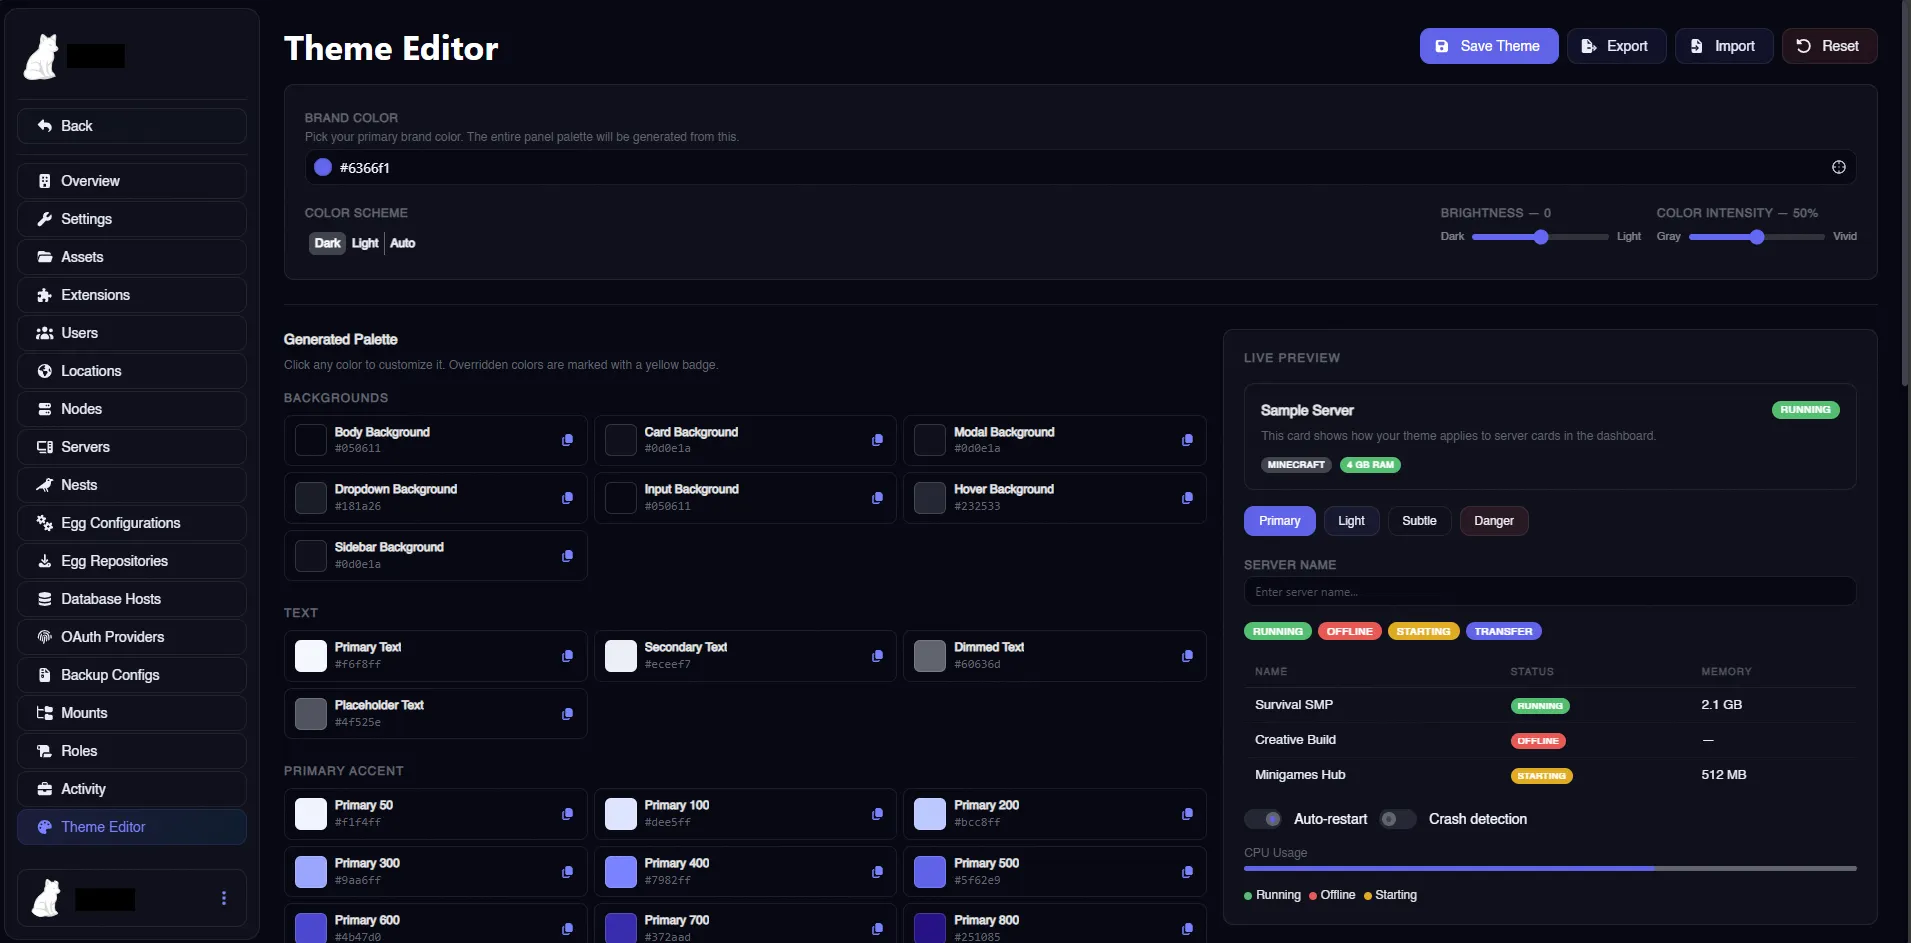Copy the Primary 500 color value
1911x943 pixels.
coord(1187,872)
